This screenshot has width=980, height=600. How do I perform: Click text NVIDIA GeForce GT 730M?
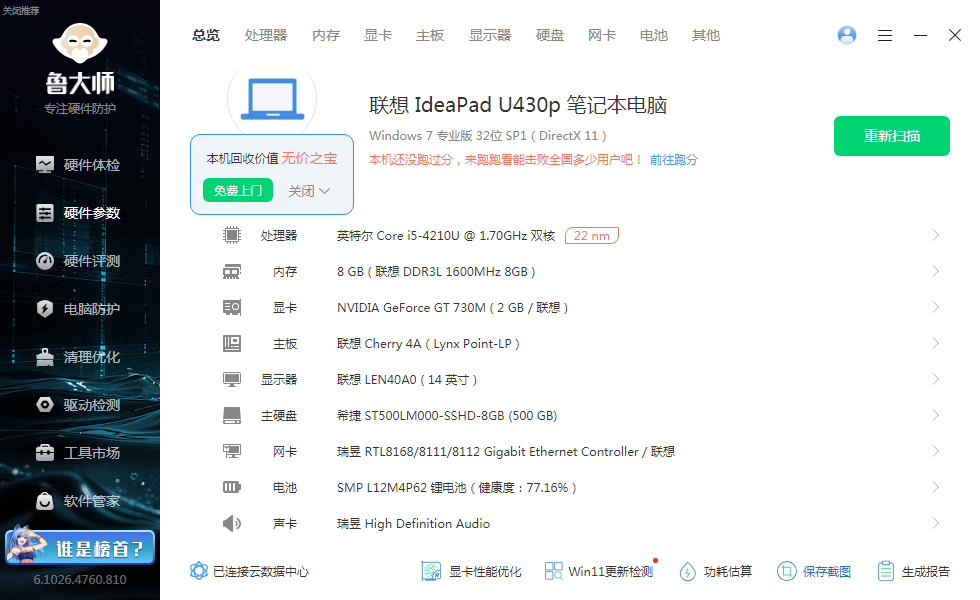pos(411,308)
